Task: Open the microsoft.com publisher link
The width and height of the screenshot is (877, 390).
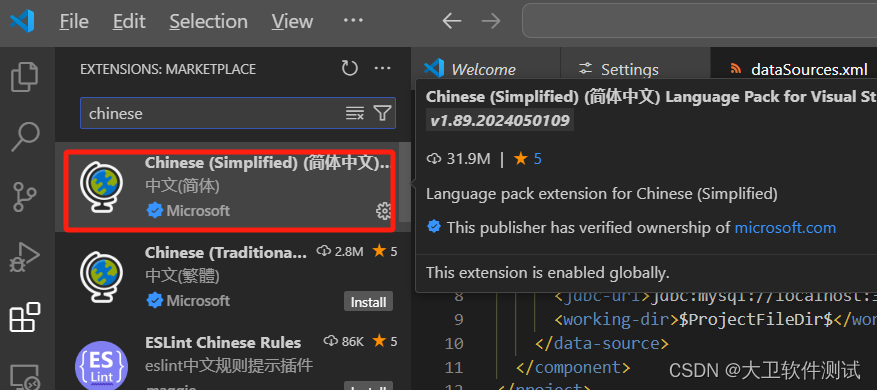Action: pos(785,228)
